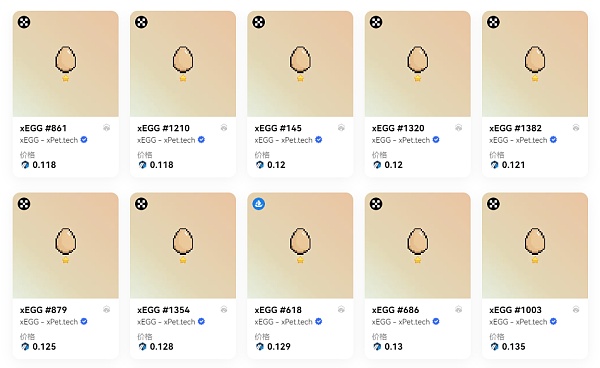The width and height of the screenshot is (600, 368).
Task: Open the xEGG #861 egg image
Action: click(x=65, y=64)
